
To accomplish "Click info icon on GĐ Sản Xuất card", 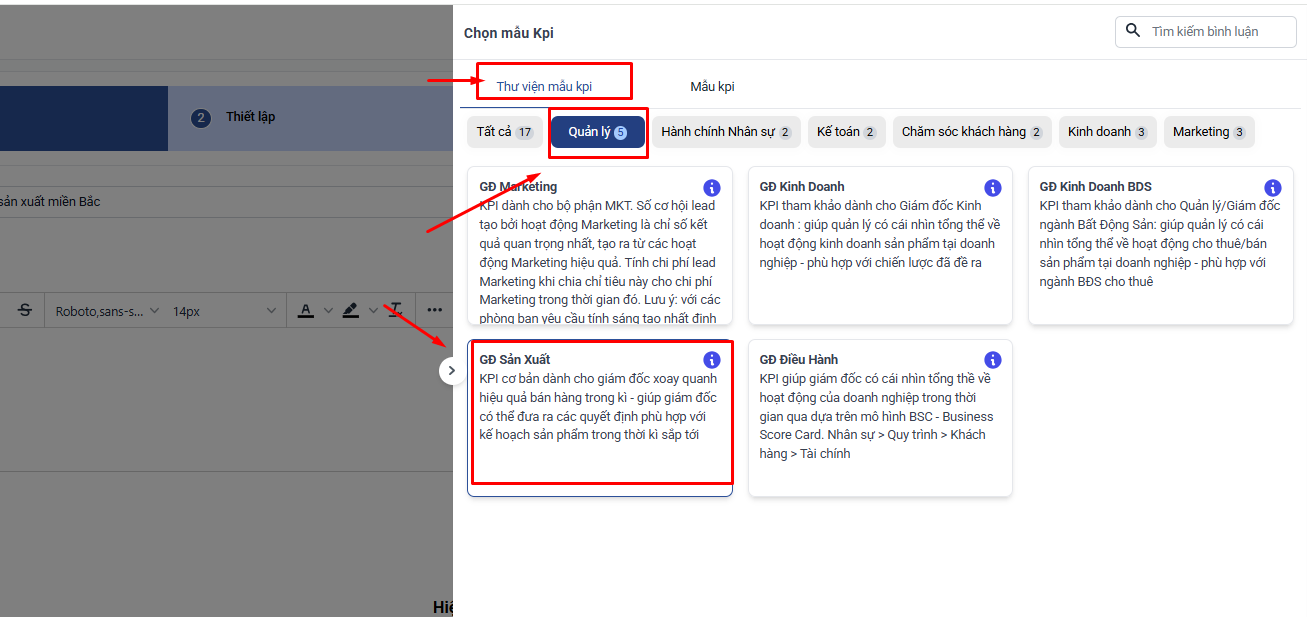I will coord(712,360).
